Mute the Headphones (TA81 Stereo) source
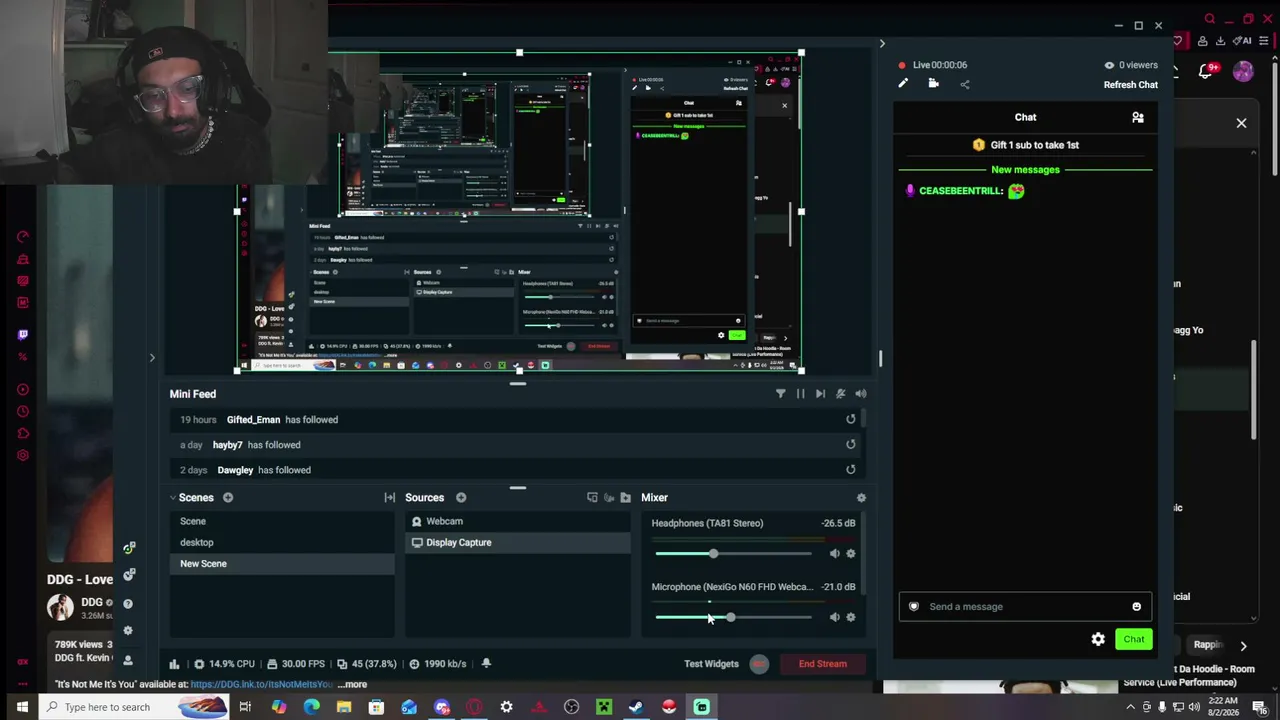This screenshot has width=1280, height=720. coord(834,553)
